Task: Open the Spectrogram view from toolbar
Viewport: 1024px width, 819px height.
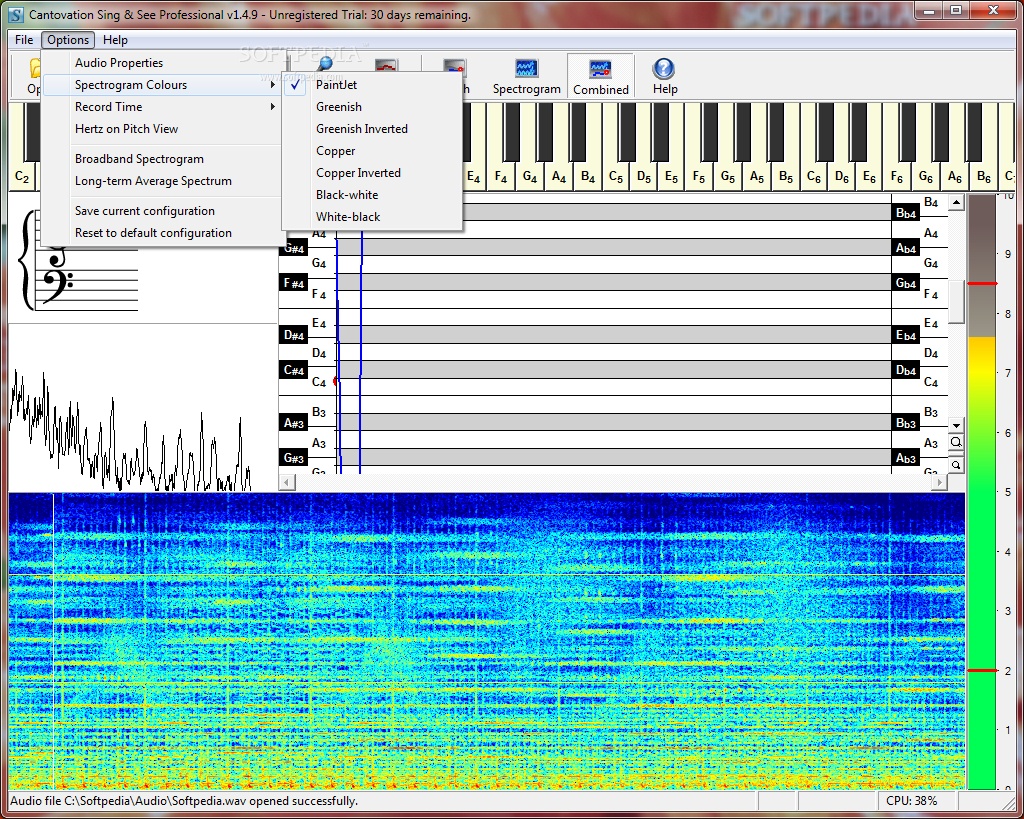Action: pyautogui.click(x=526, y=77)
